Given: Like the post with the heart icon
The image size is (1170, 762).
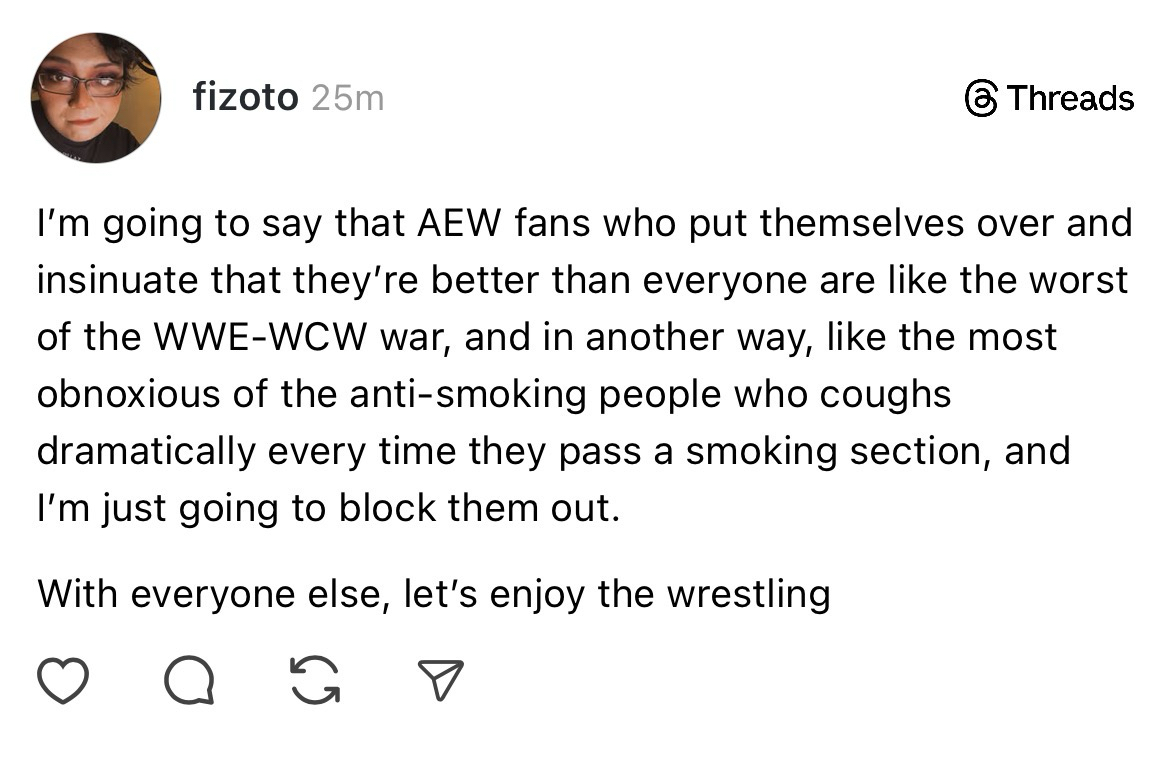Looking at the screenshot, I should [x=64, y=681].
